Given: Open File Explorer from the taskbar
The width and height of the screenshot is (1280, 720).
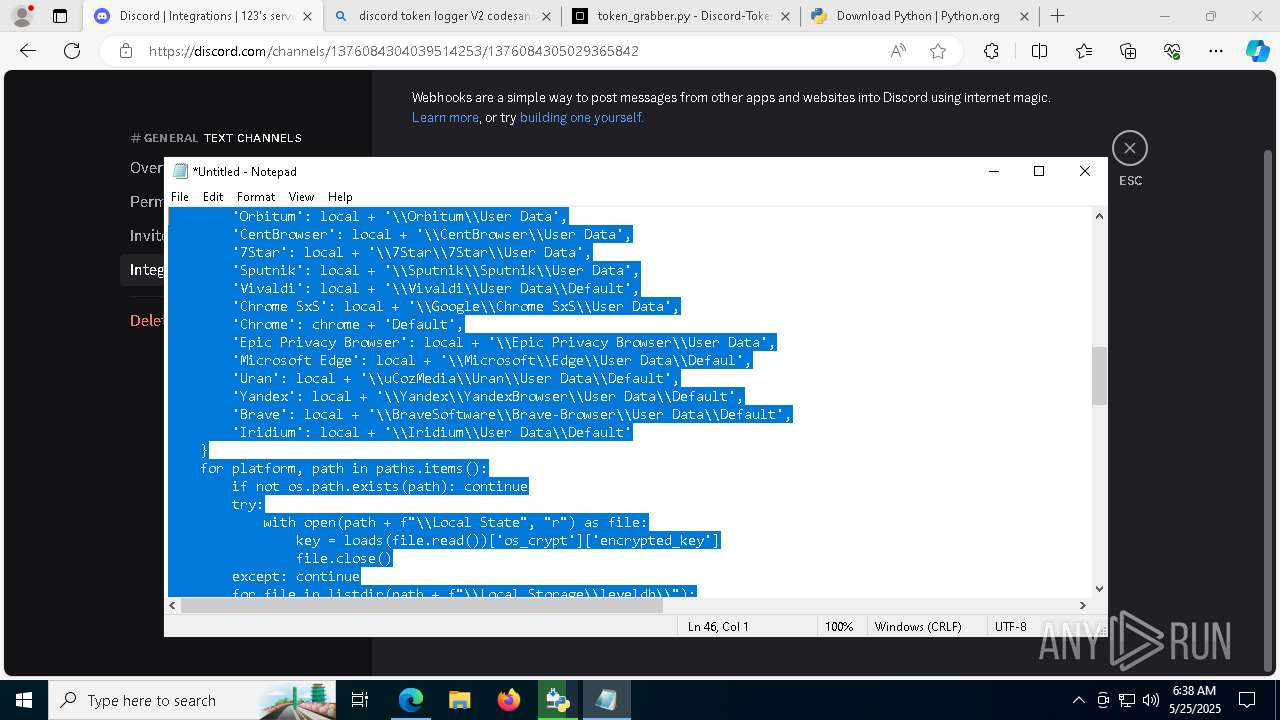Looking at the screenshot, I should (x=459, y=700).
